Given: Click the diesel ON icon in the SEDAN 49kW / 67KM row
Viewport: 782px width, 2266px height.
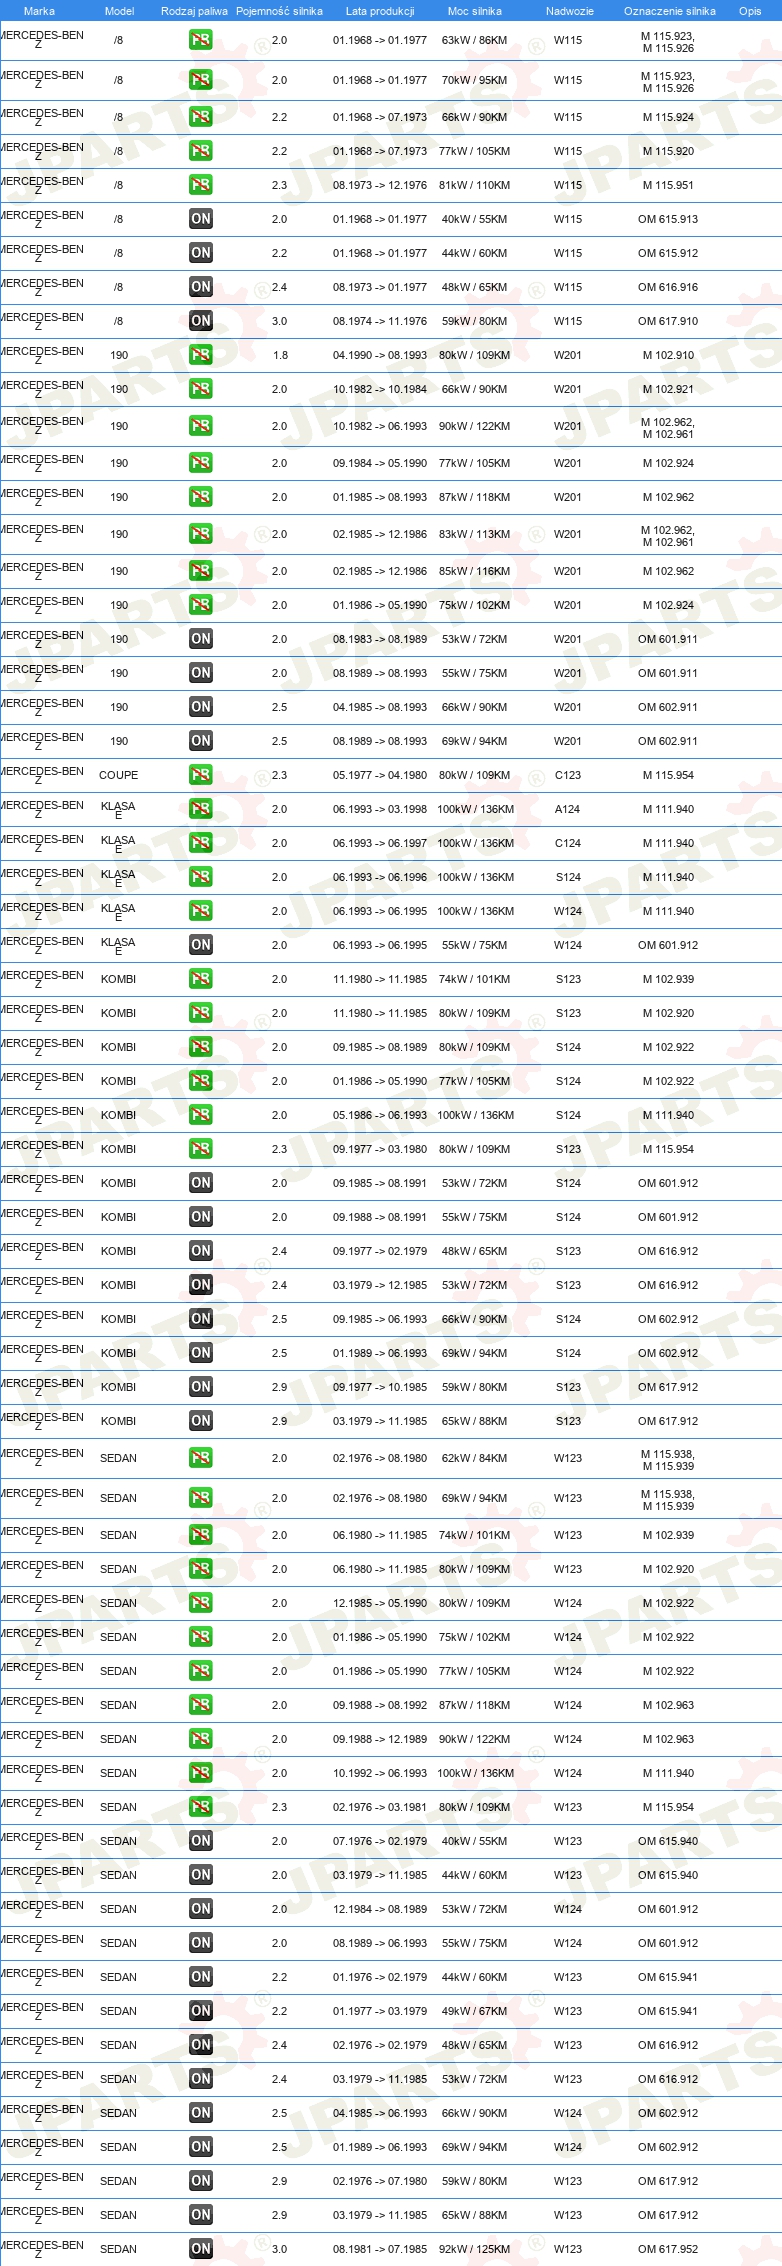Looking at the screenshot, I should [x=201, y=2011].
